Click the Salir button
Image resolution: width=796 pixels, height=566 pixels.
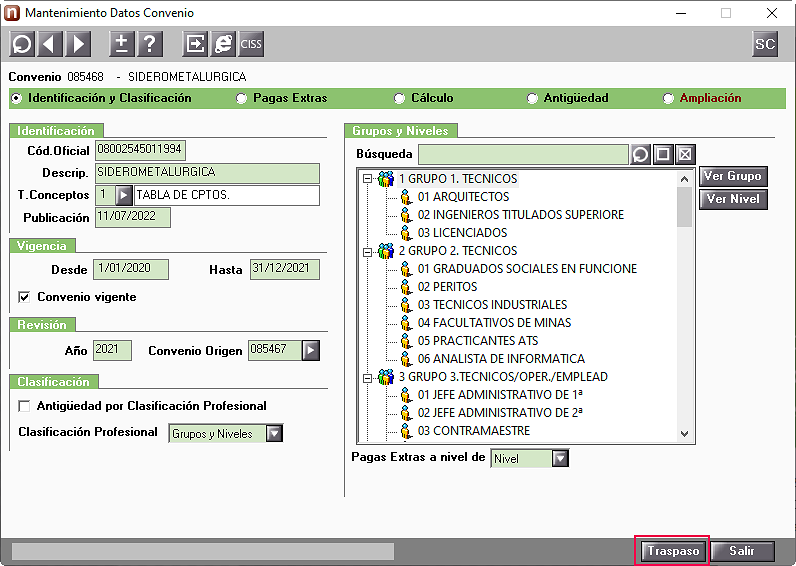click(742, 551)
